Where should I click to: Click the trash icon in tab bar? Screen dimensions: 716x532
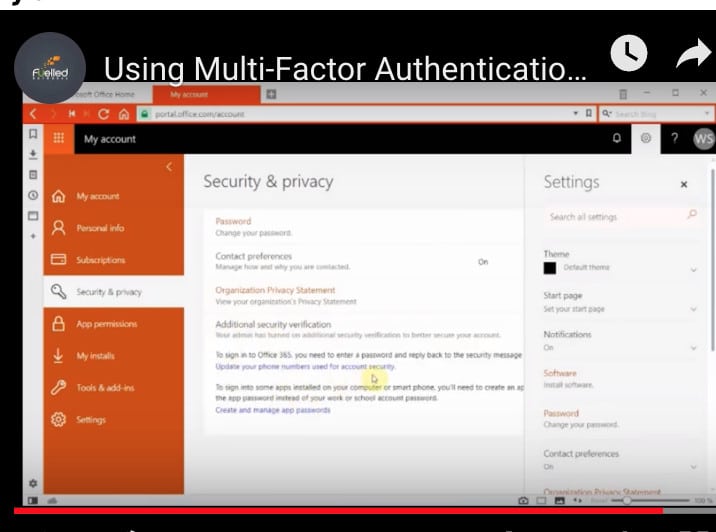[623, 94]
